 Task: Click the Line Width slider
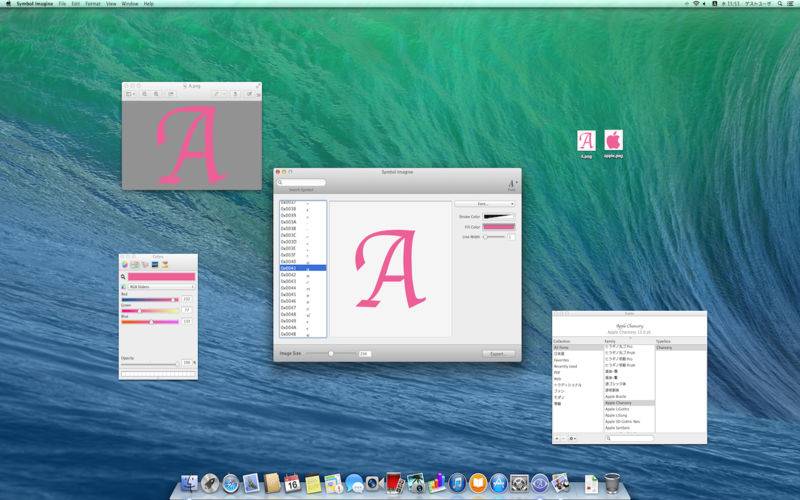click(x=494, y=237)
